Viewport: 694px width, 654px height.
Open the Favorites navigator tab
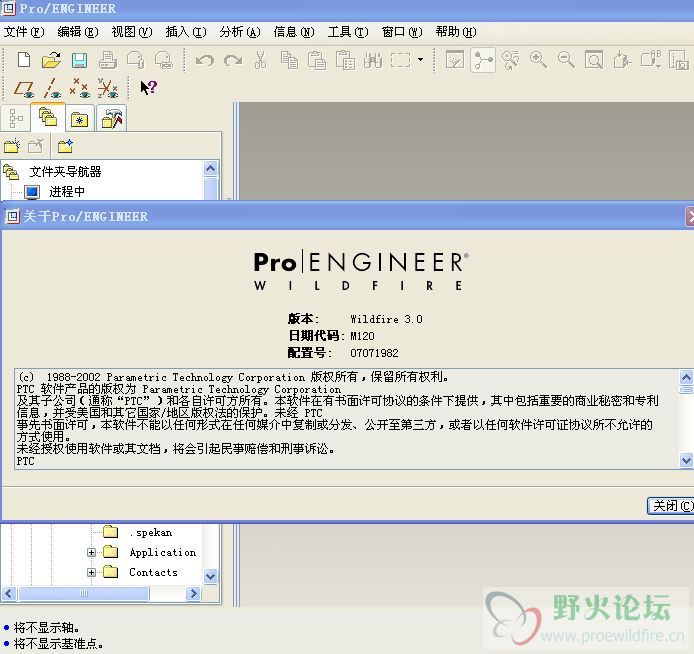(x=80, y=119)
